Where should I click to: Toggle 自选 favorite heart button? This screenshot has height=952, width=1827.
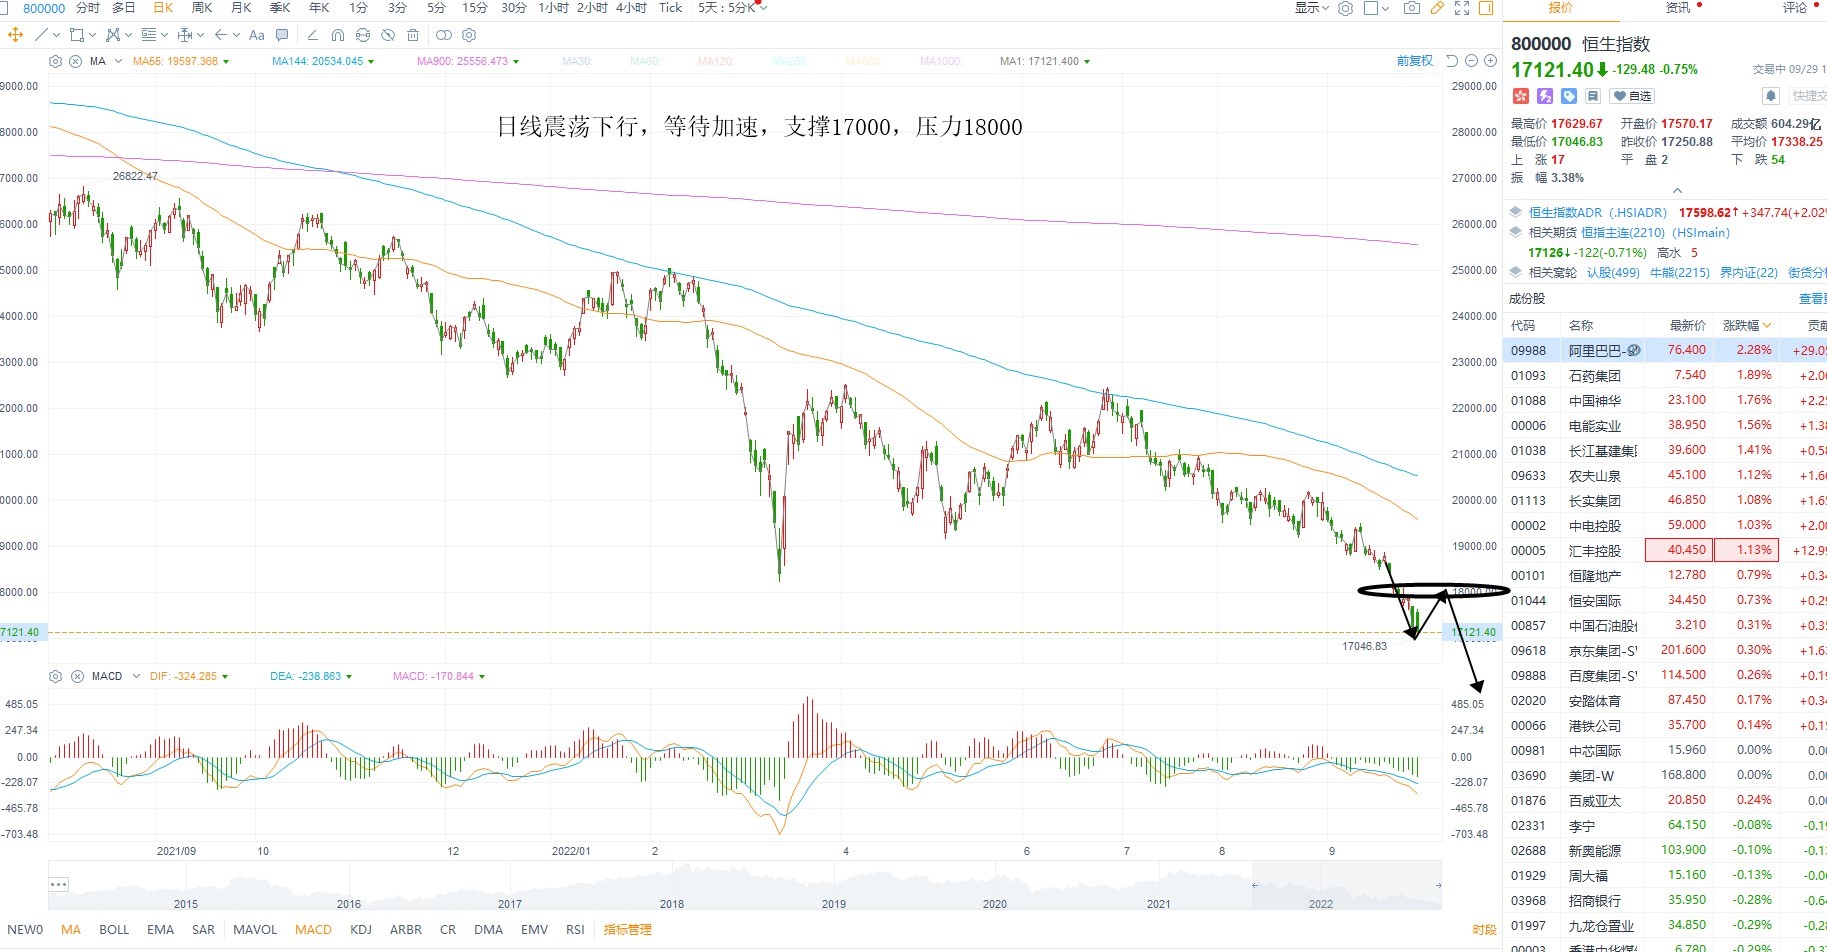coord(1632,96)
